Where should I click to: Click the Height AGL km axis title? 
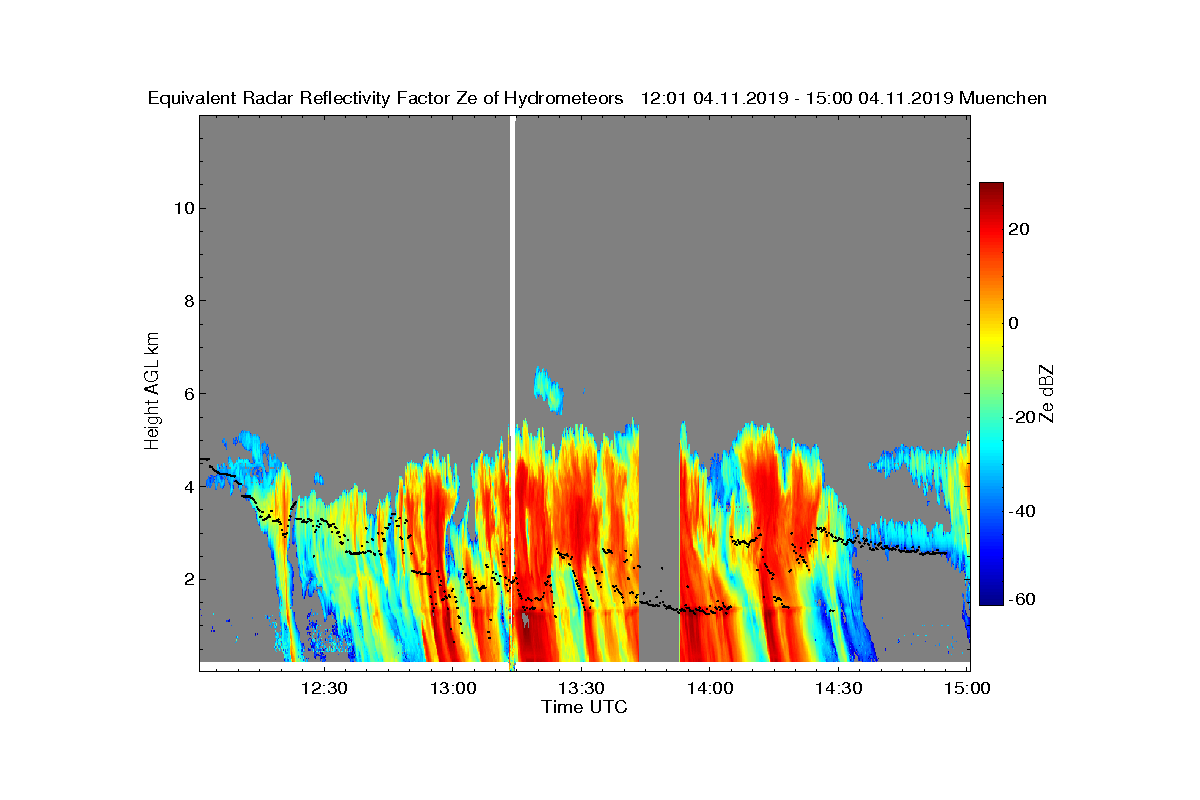(152, 390)
